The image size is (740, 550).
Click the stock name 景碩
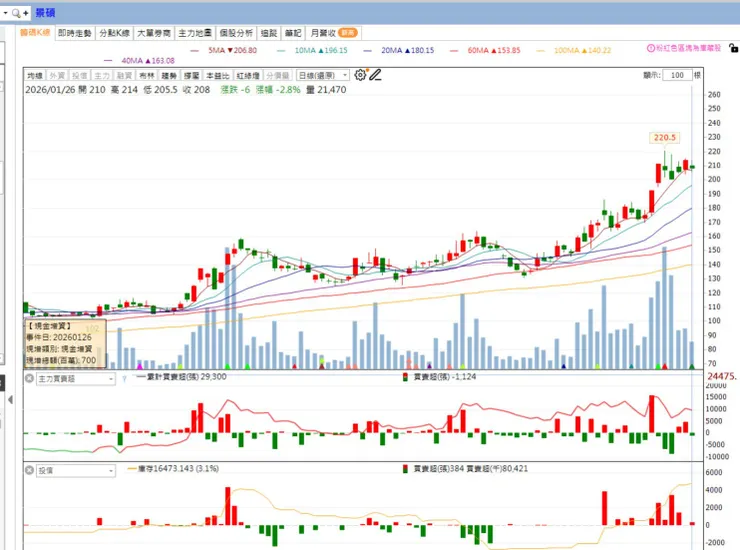pyautogui.click(x=45, y=13)
